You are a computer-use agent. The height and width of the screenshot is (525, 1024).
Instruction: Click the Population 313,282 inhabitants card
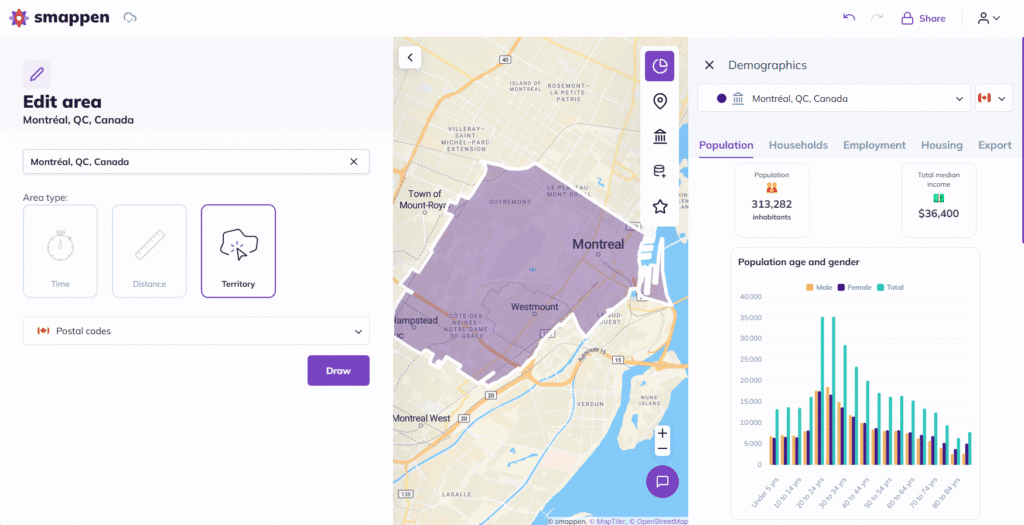[772, 200]
